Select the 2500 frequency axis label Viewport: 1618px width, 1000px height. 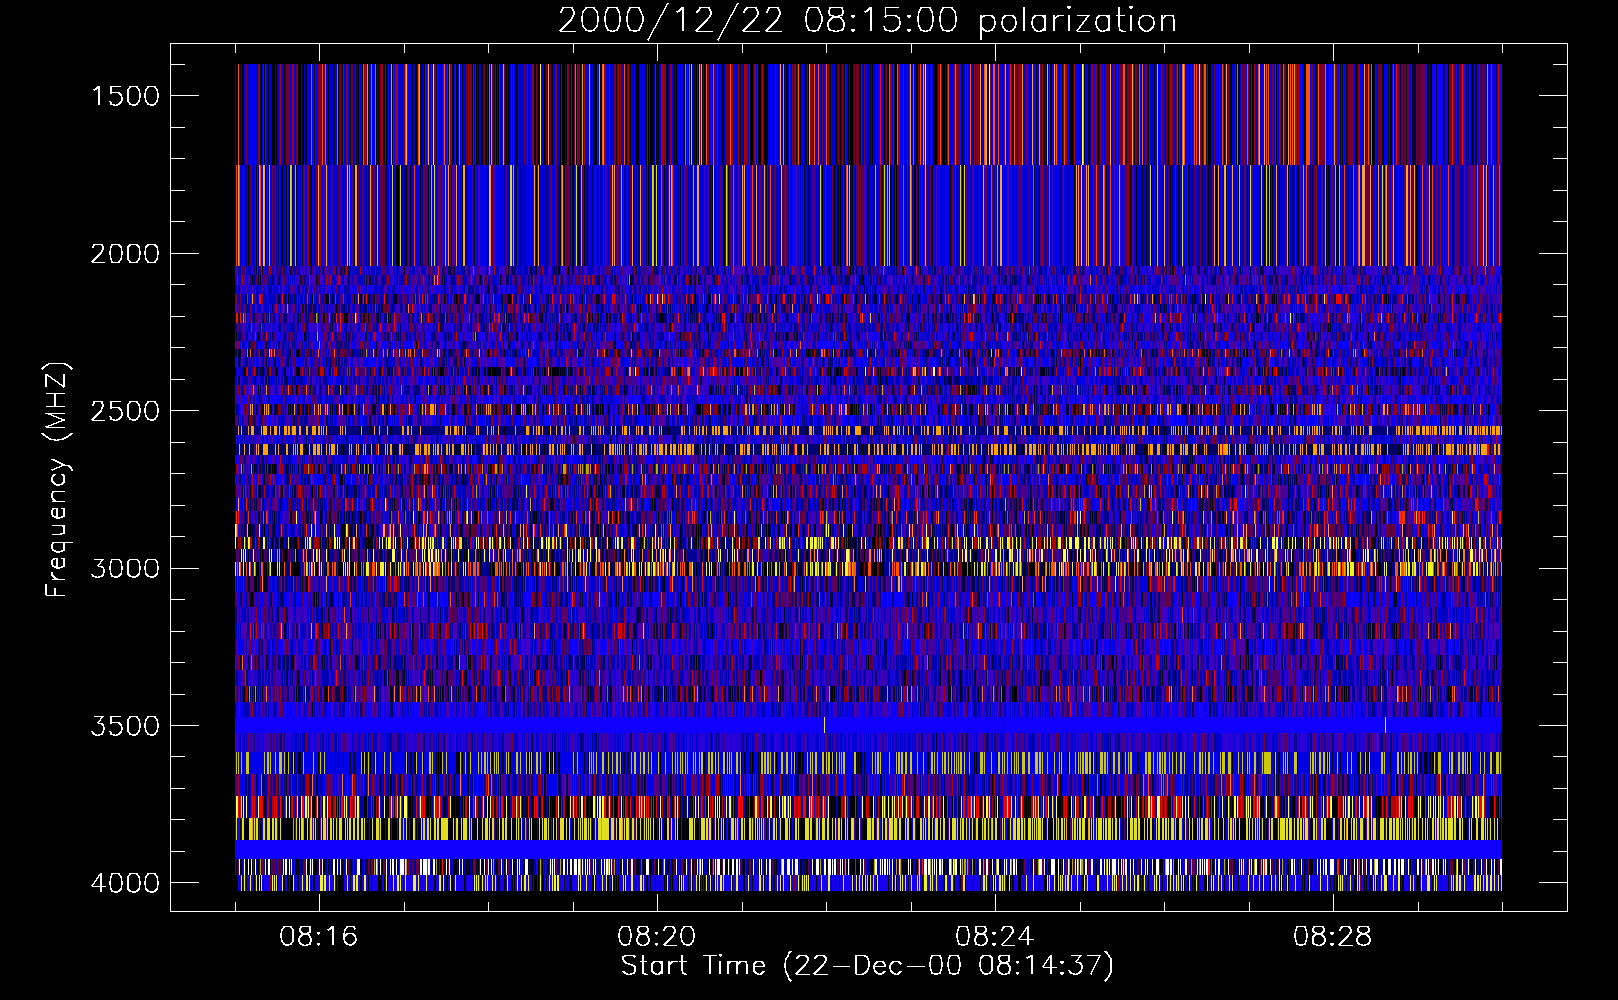click(x=125, y=411)
